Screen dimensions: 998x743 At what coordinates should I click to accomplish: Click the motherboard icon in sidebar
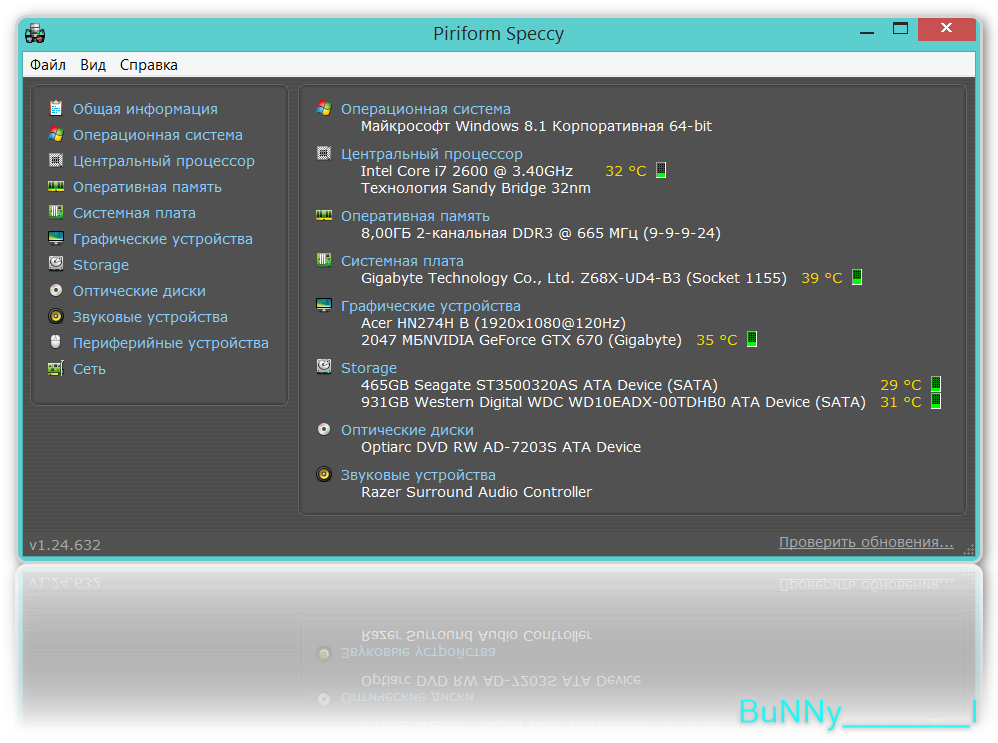click(56, 212)
